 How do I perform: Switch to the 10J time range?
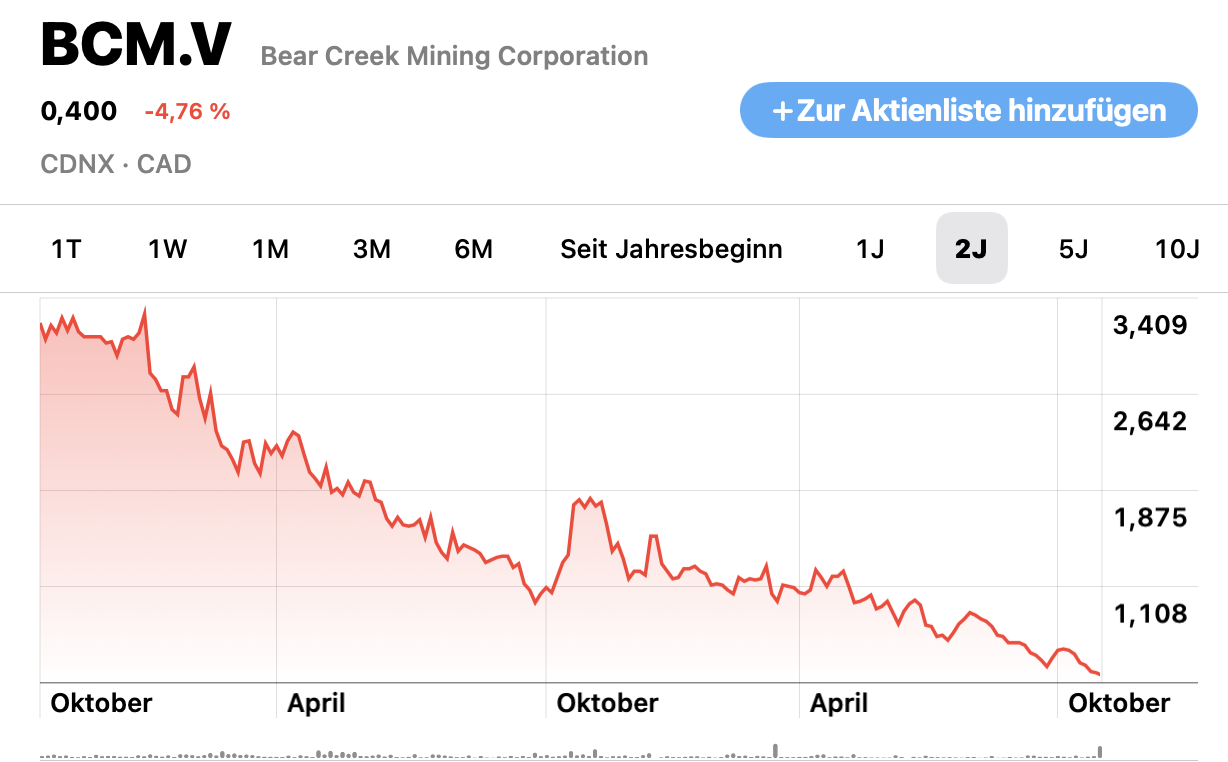point(1177,249)
